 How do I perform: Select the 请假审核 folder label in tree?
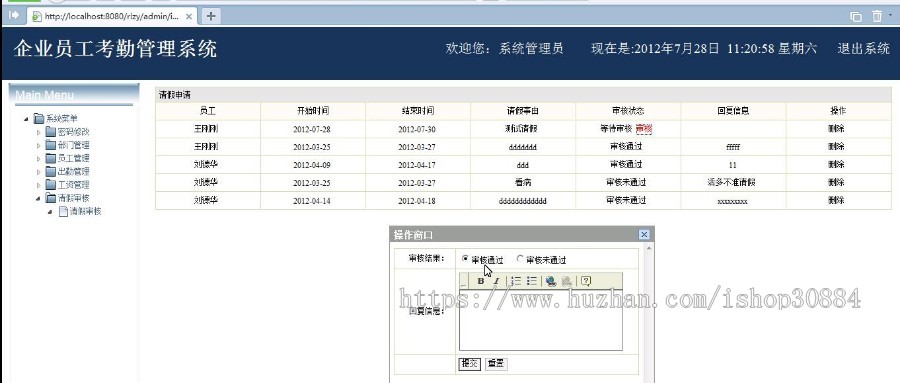click(73, 198)
